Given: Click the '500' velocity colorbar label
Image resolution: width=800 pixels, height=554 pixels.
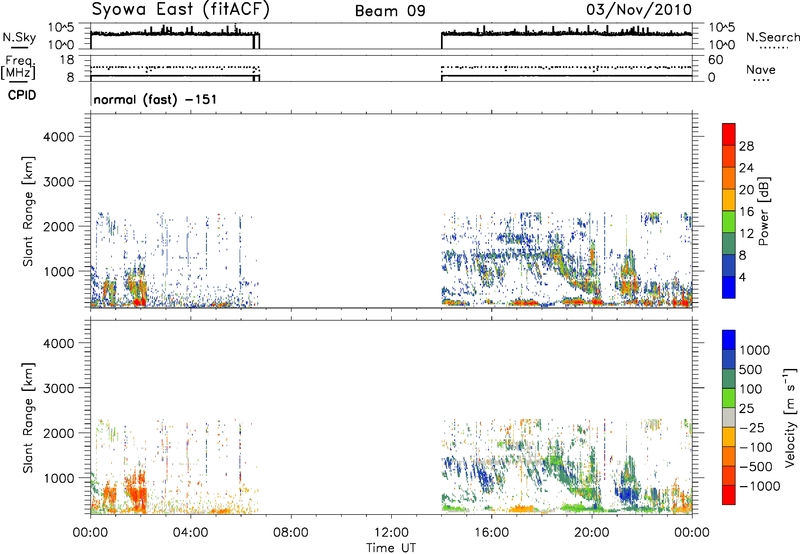Looking at the screenshot, I should (x=751, y=370).
